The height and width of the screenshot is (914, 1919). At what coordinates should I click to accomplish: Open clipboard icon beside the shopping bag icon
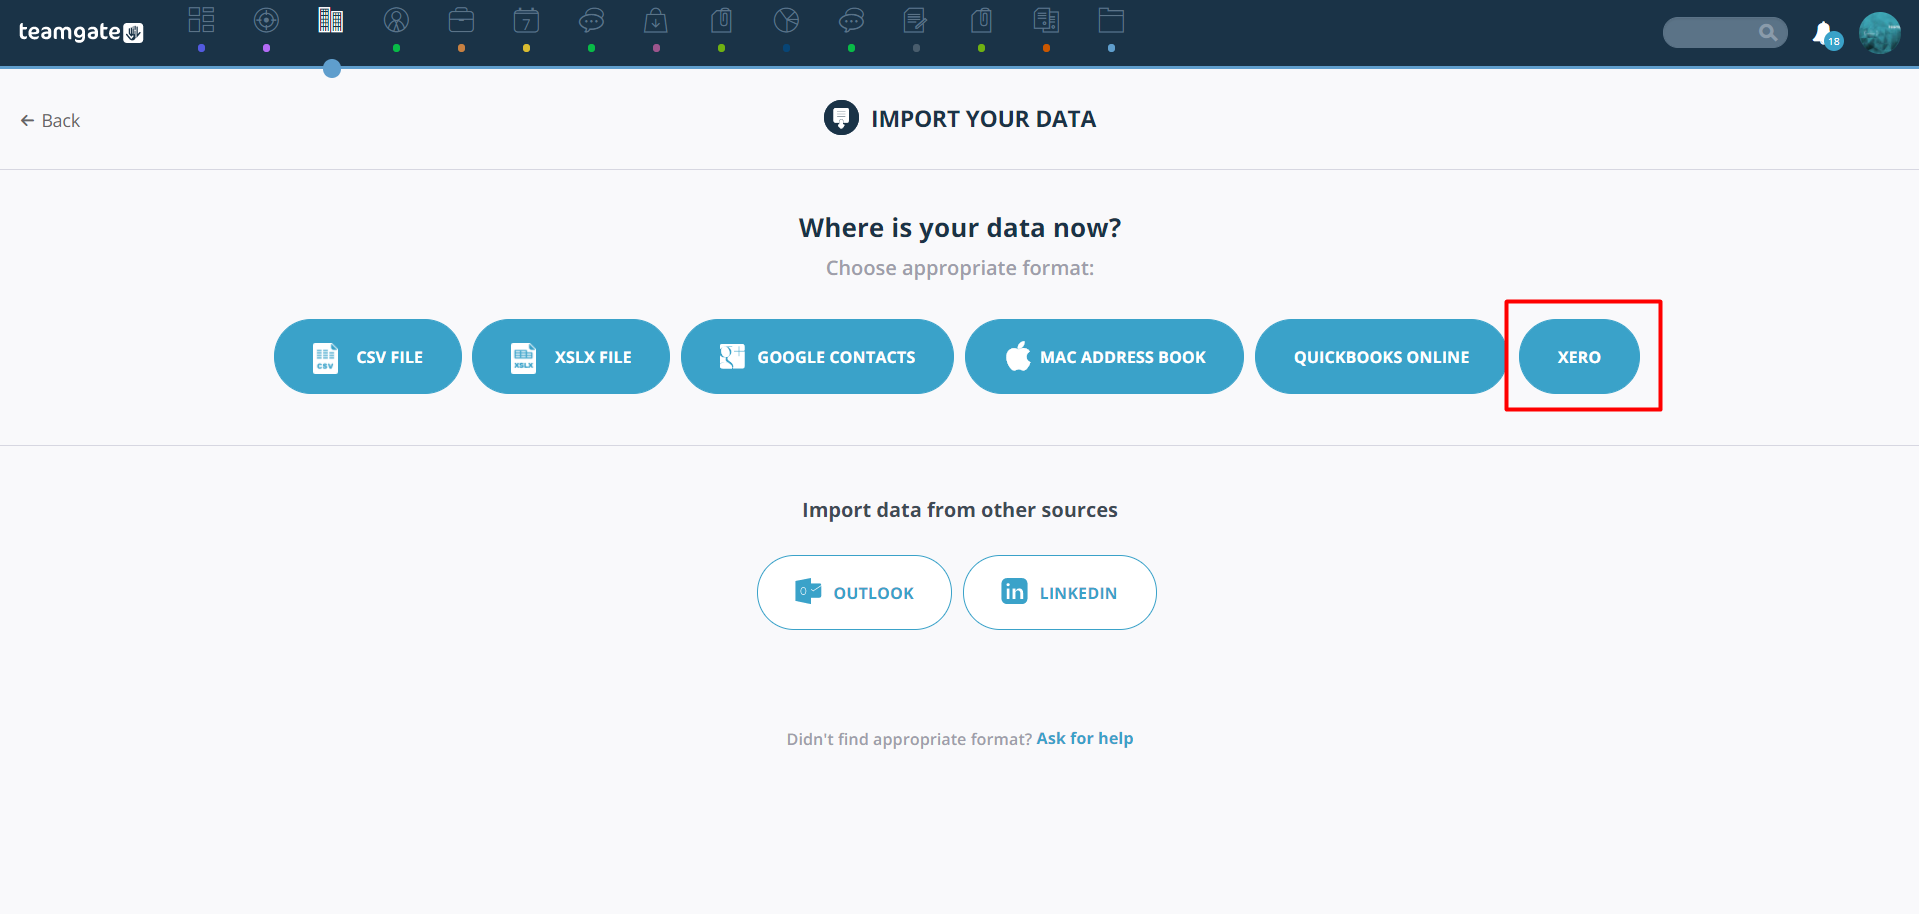point(721,20)
